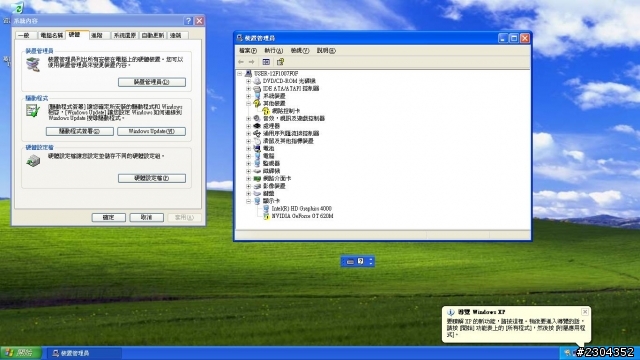This screenshot has height=360, width=640.
Task: Switch to the 系統還原 tab
Action: click(x=124, y=36)
